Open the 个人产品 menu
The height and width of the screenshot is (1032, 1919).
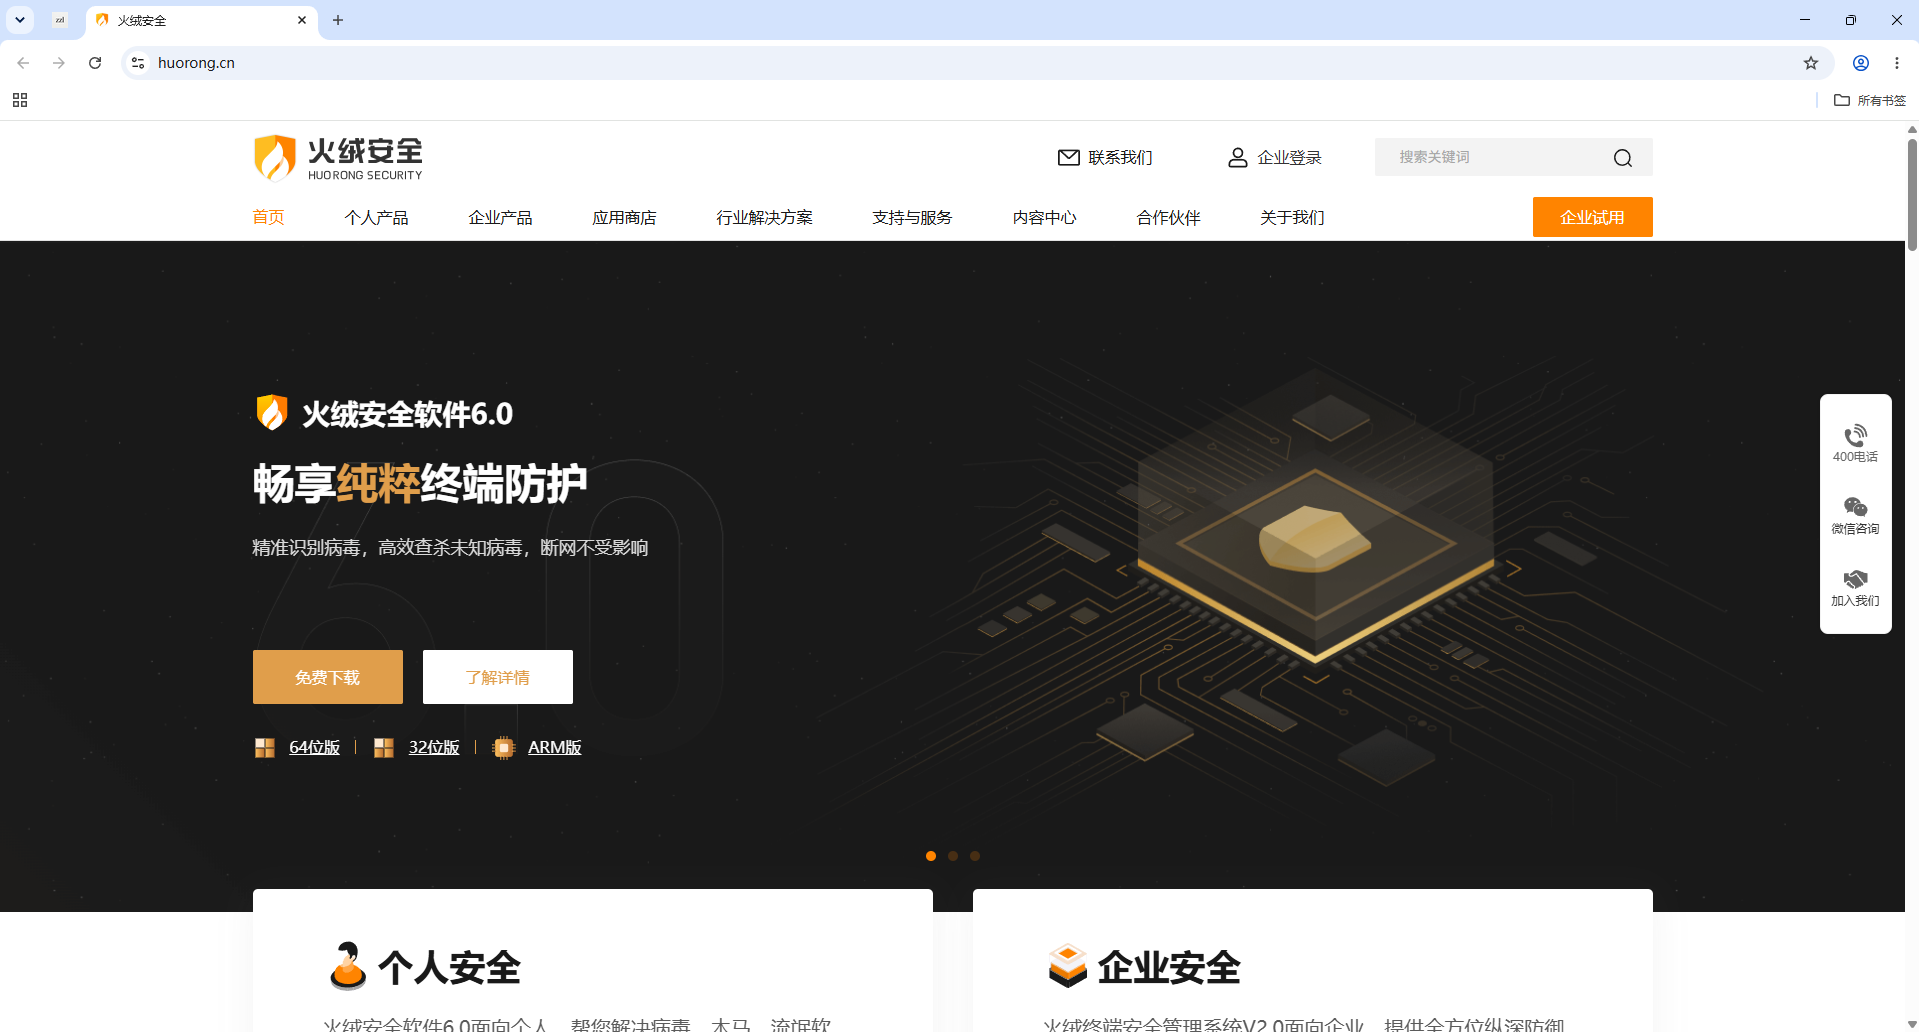tap(376, 217)
